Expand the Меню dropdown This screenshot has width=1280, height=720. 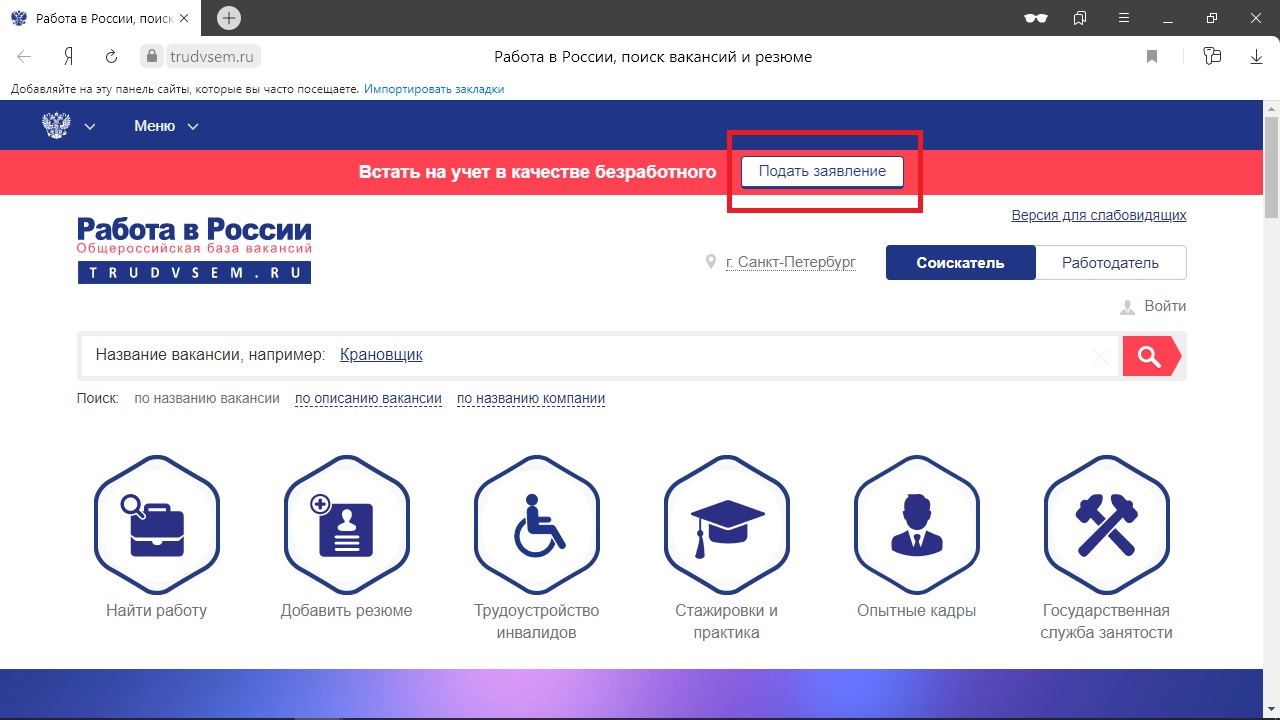166,126
